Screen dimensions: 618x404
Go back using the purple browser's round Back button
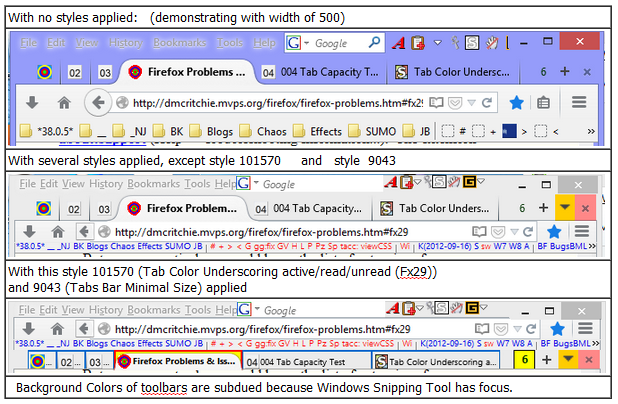[x=98, y=103]
